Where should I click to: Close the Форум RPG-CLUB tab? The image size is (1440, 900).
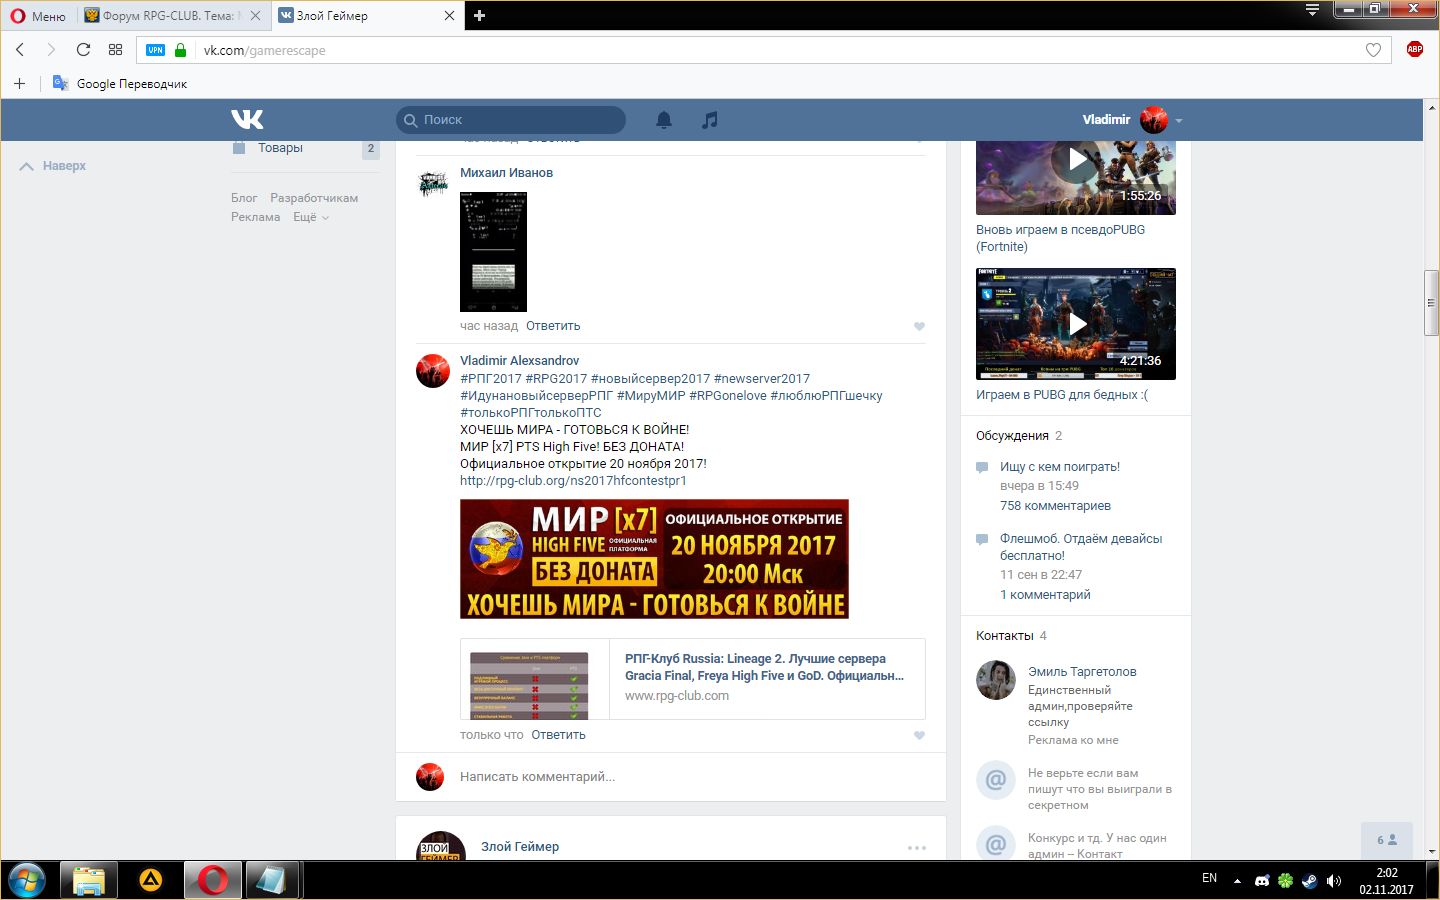click(255, 16)
